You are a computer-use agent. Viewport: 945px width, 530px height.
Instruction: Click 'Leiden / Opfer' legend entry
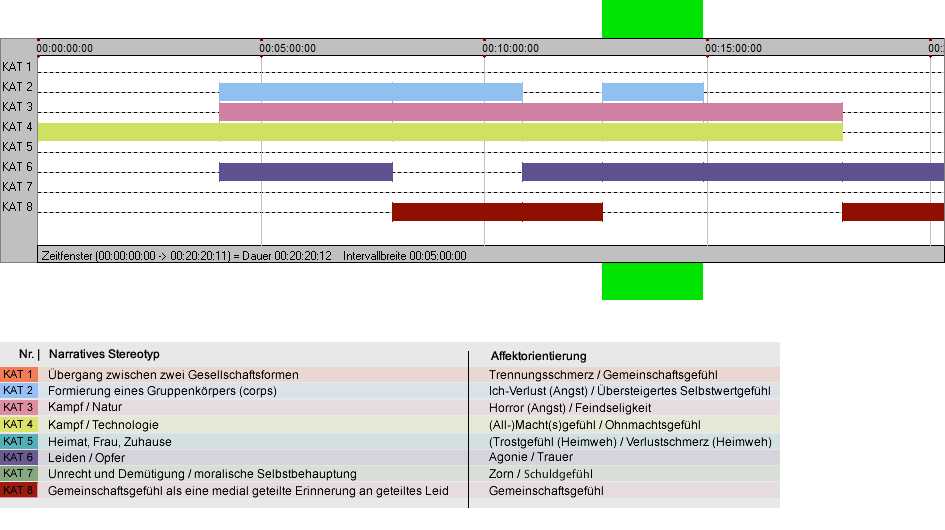coord(86,458)
